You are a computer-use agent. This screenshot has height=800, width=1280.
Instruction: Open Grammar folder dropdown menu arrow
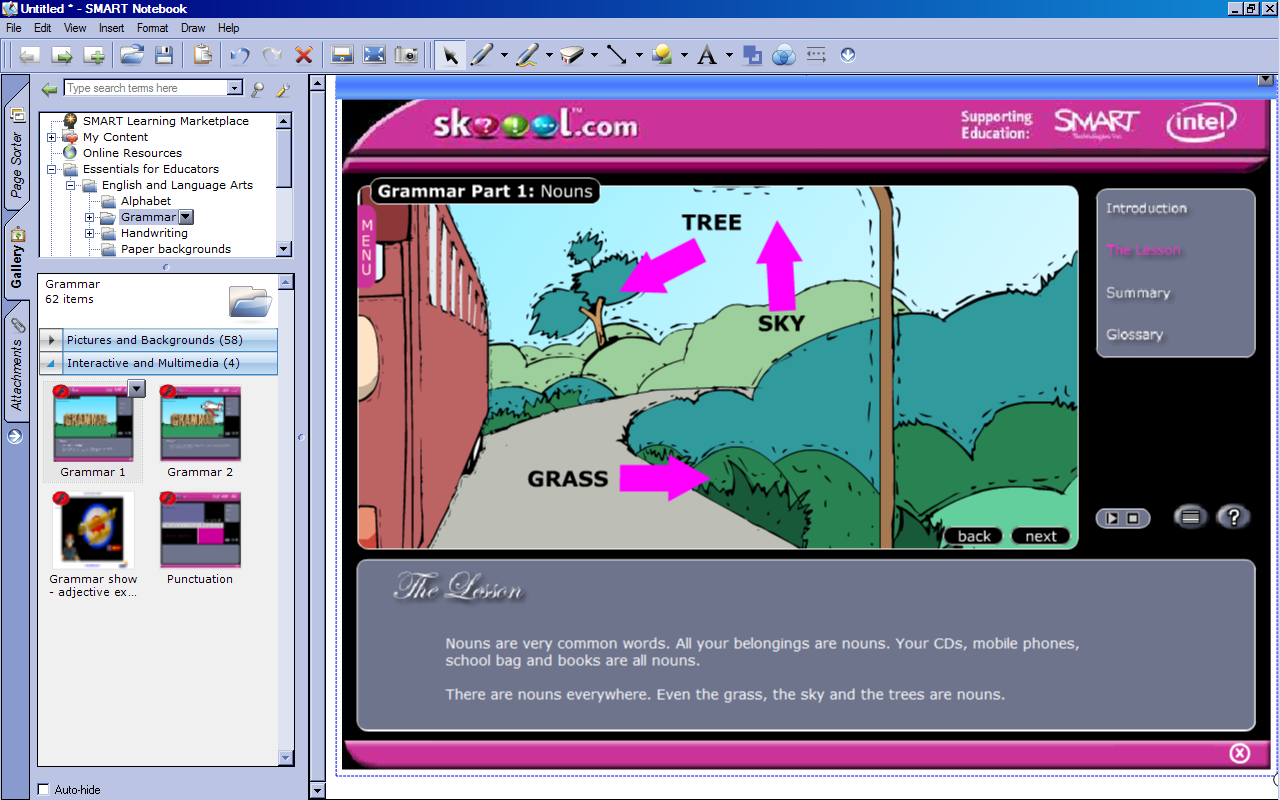pyautogui.click(x=186, y=217)
